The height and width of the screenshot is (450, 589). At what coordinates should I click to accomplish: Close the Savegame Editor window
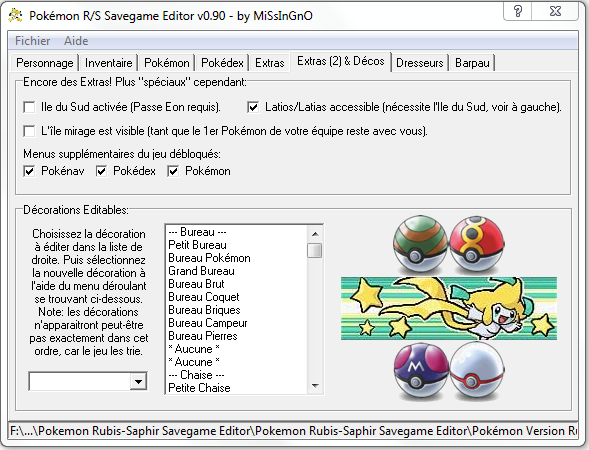pyautogui.click(x=555, y=11)
